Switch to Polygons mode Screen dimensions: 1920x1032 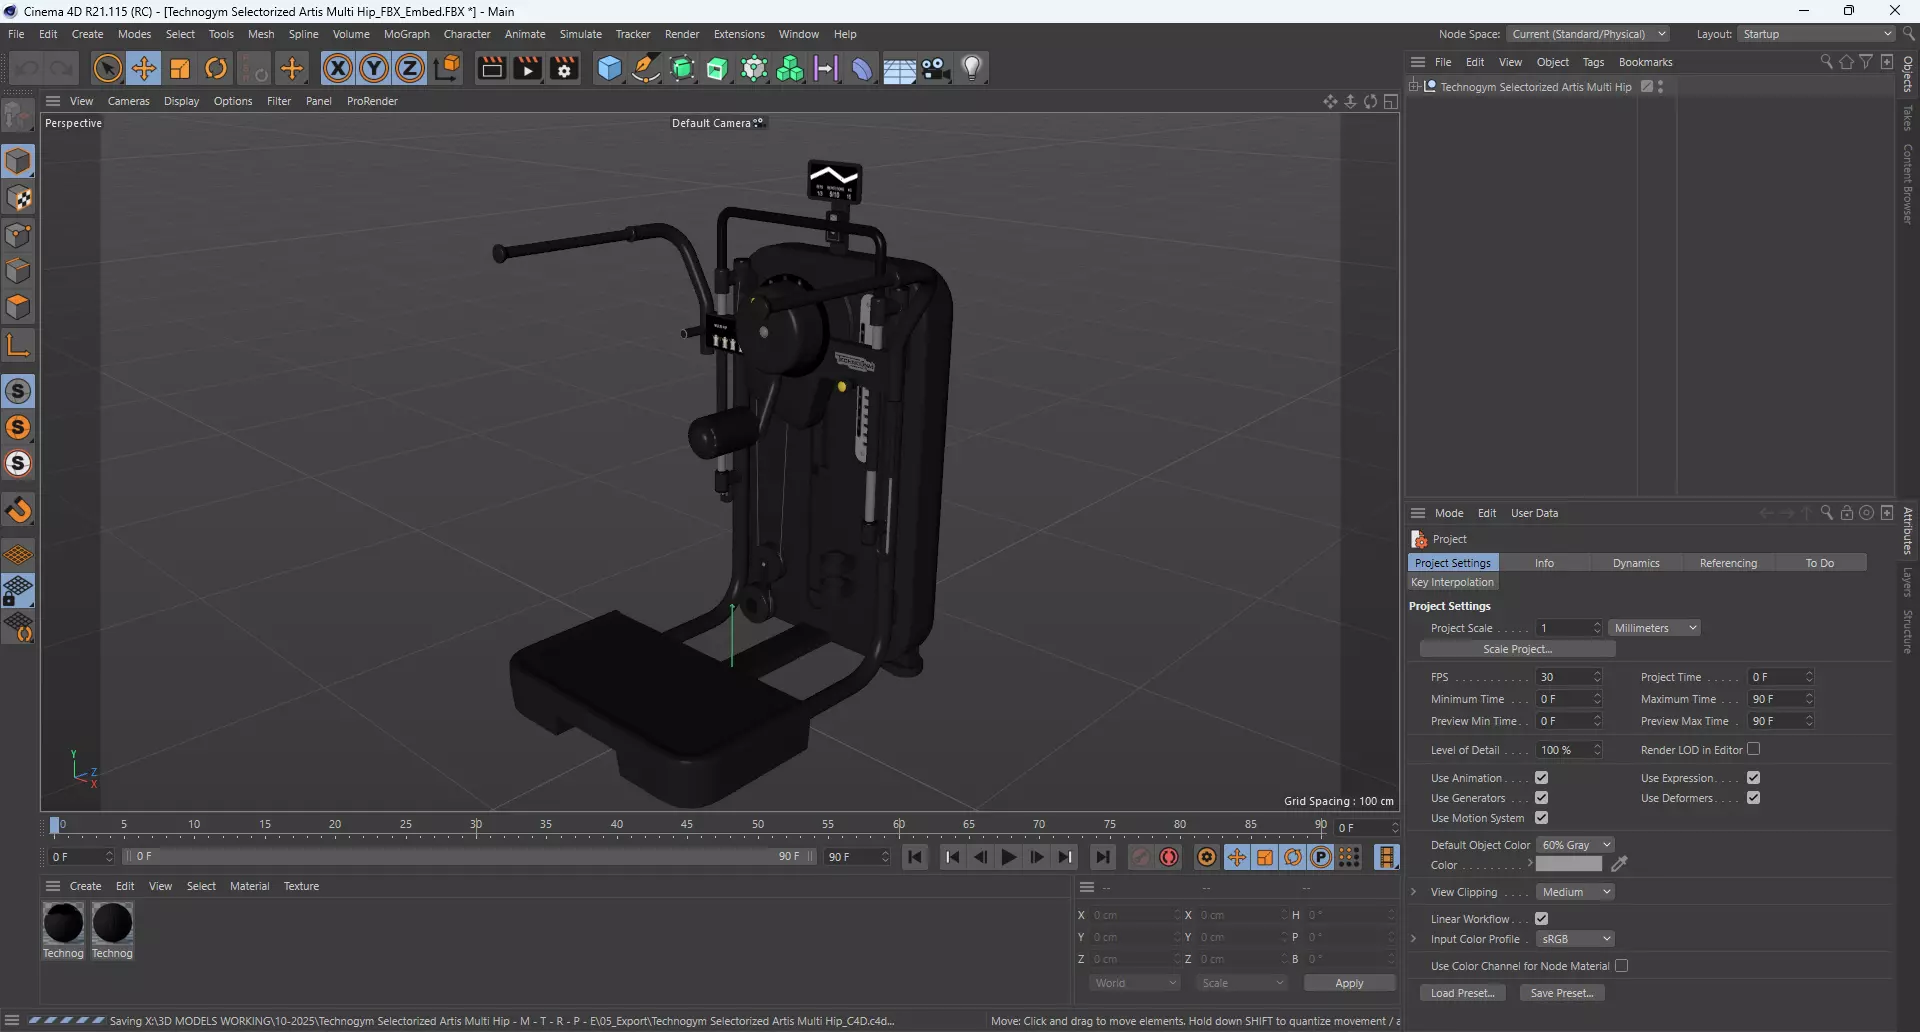18,307
